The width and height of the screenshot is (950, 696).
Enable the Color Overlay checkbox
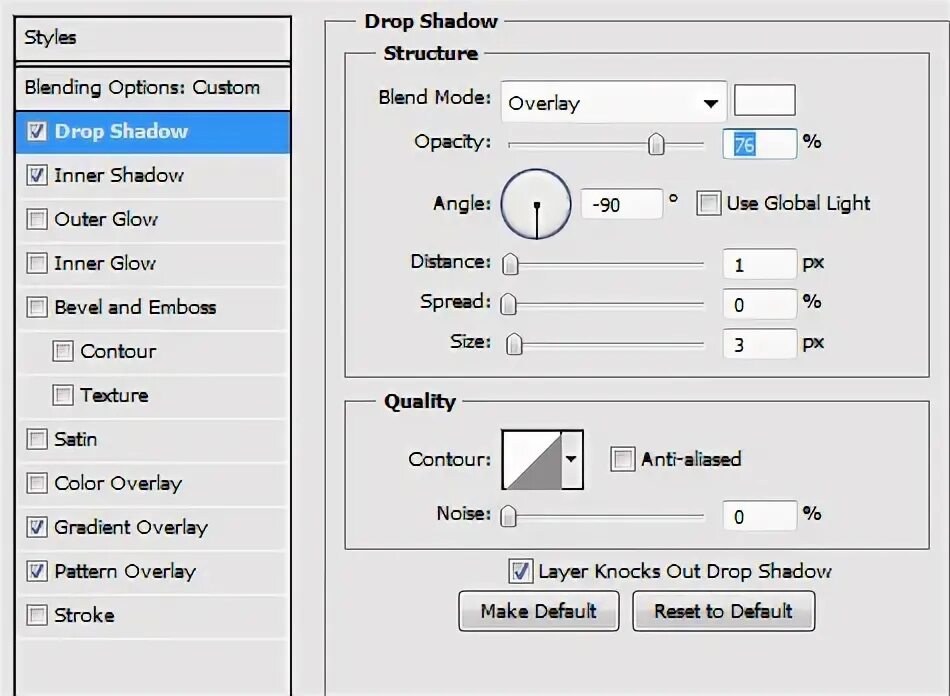(x=36, y=483)
